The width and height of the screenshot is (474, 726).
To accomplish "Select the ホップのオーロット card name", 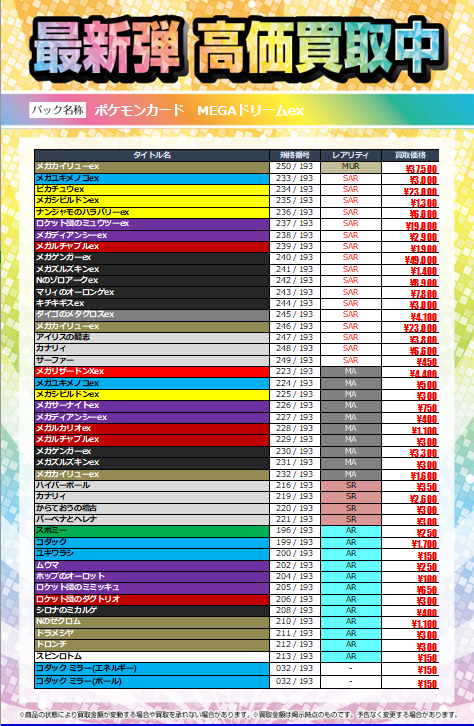I will coord(71,576).
